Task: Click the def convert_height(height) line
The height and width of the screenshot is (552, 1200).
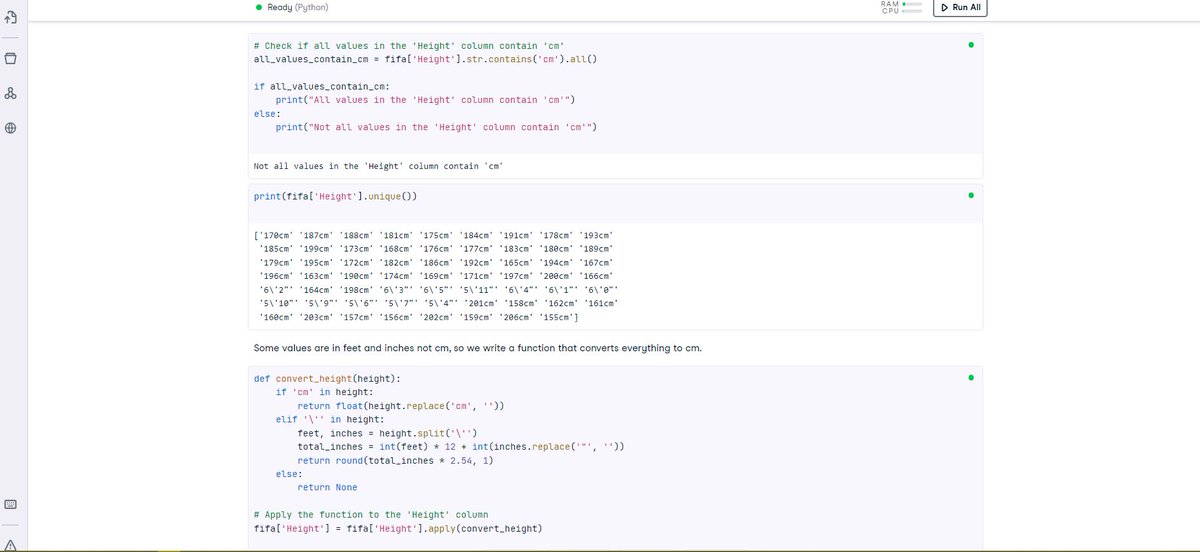Action: point(329,379)
